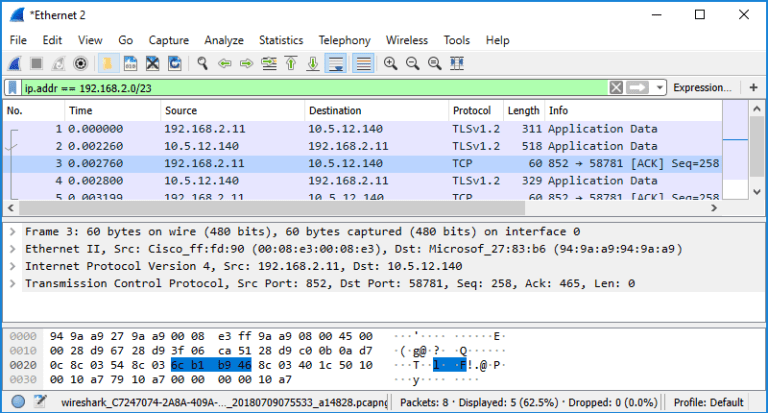Image resolution: width=768 pixels, height=413 pixels.
Task: Open the Tools menu
Action: [x=456, y=40]
